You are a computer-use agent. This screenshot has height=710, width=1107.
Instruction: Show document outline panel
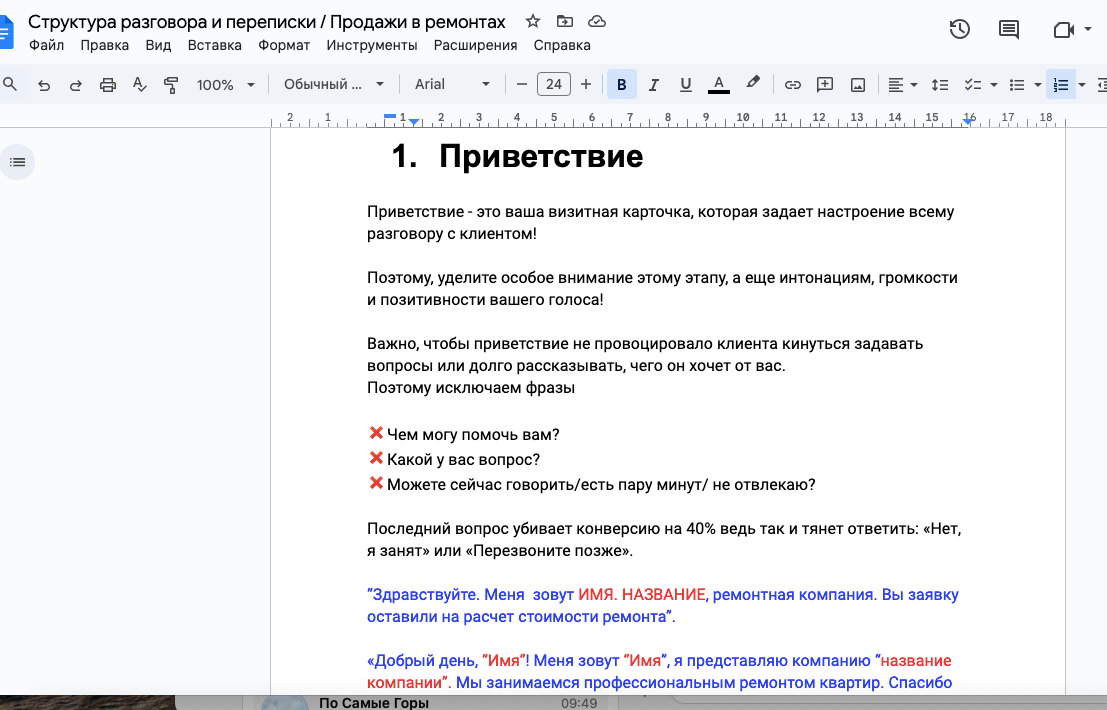pos(18,162)
